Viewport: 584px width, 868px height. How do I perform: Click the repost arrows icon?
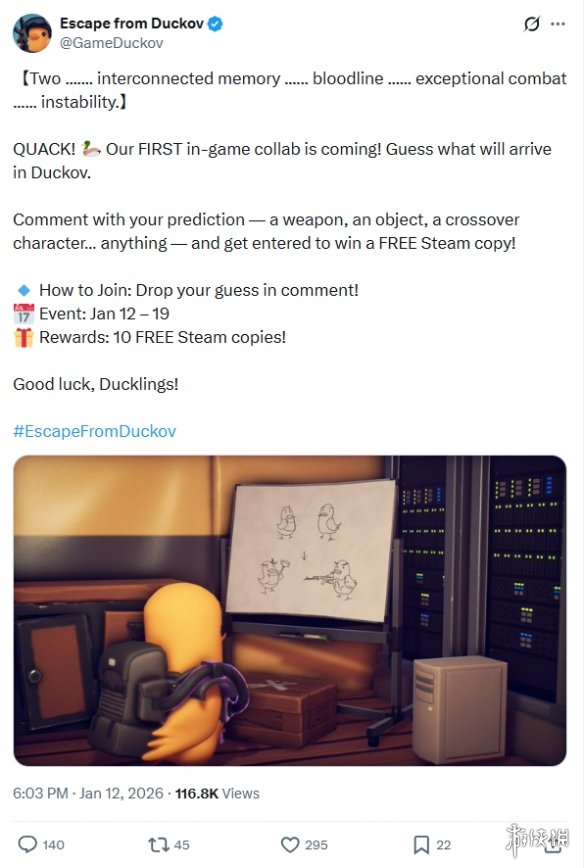click(158, 844)
